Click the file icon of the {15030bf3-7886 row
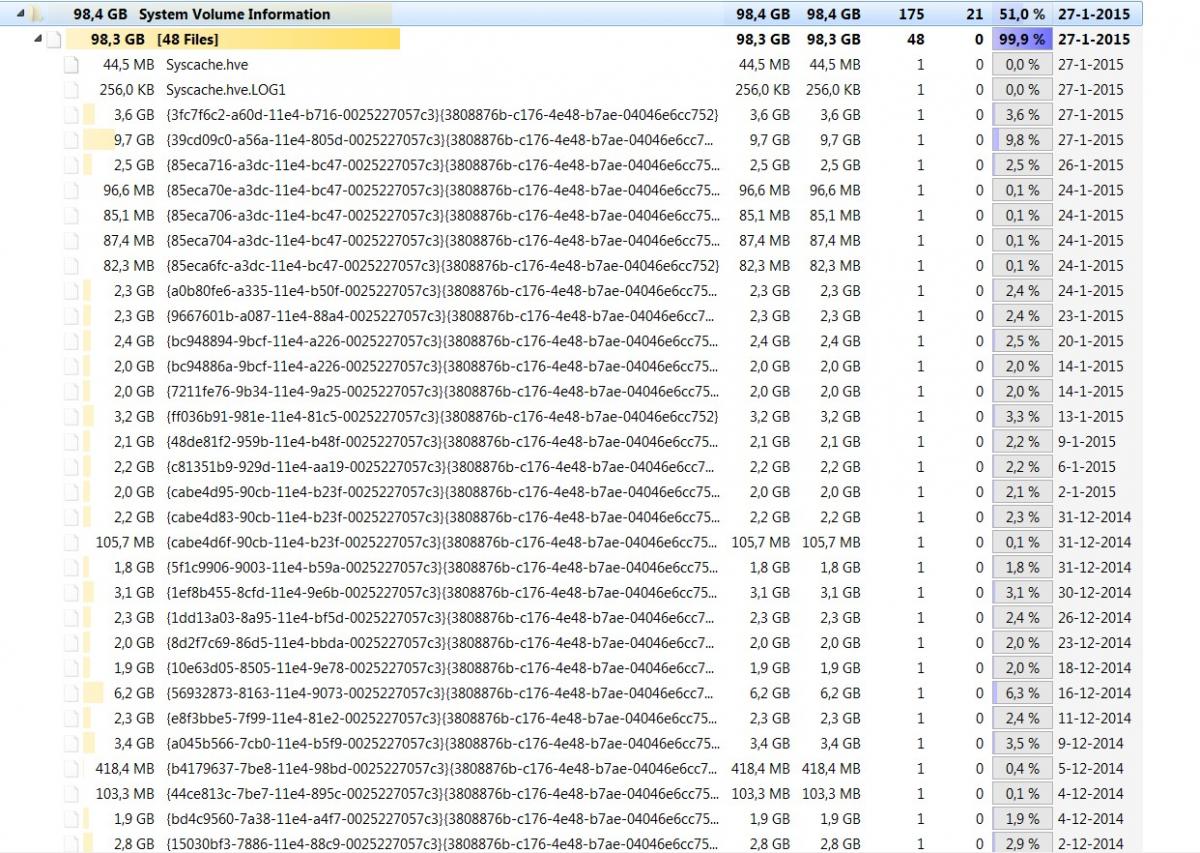The image size is (1200, 853). 70,844
